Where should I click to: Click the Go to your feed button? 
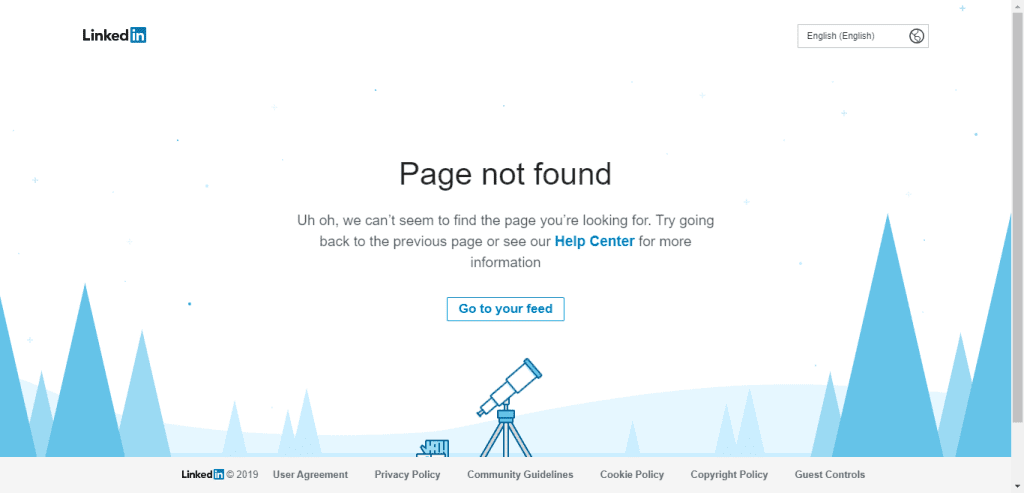pyautogui.click(x=505, y=309)
